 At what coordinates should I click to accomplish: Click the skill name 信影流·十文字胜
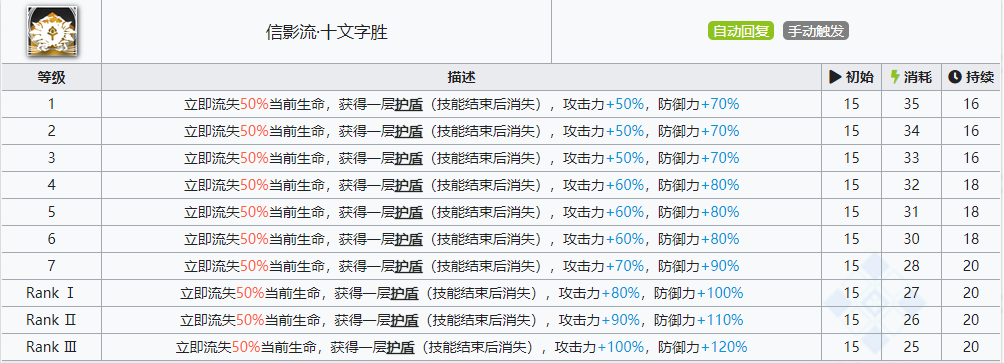click(x=327, y=33)
